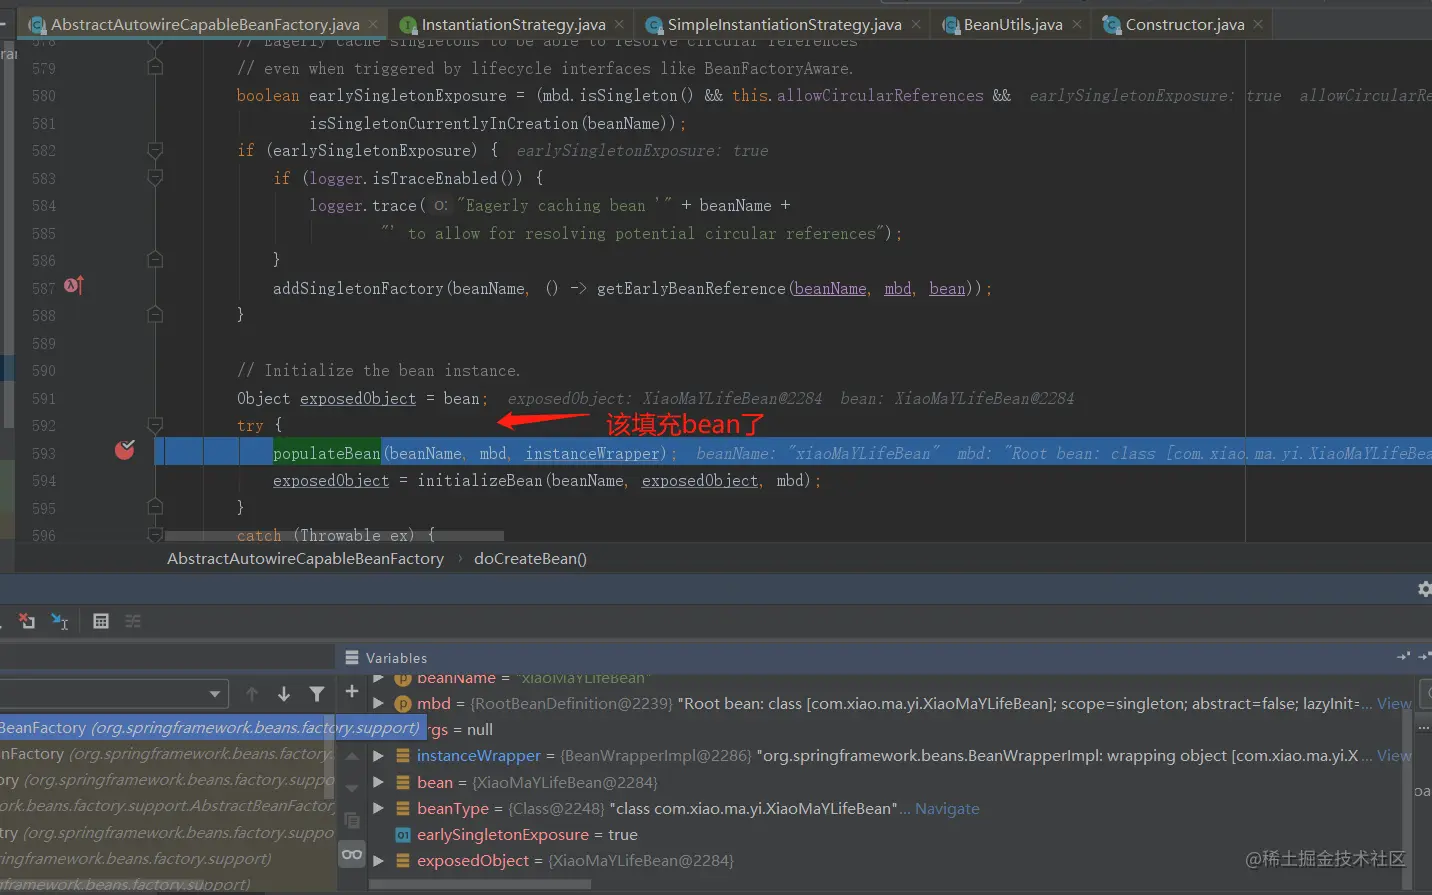Add a new watch with plus icon

352,691
